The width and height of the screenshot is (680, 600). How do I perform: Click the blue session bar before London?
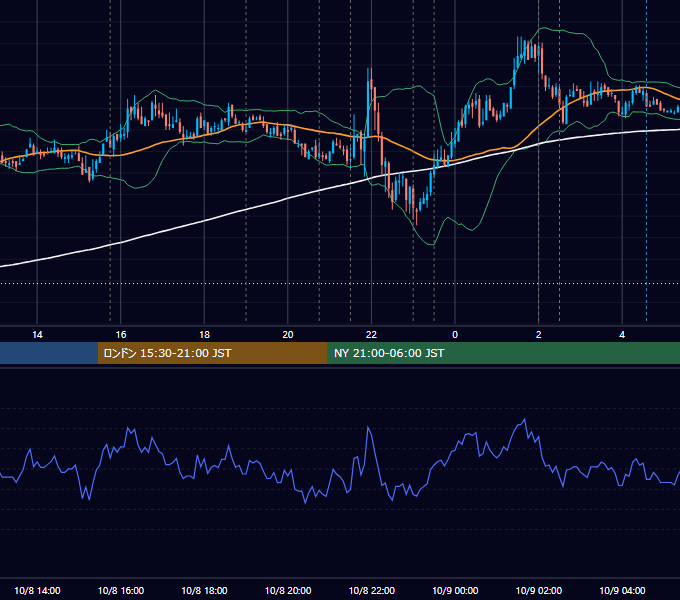[x=49, y=353]
